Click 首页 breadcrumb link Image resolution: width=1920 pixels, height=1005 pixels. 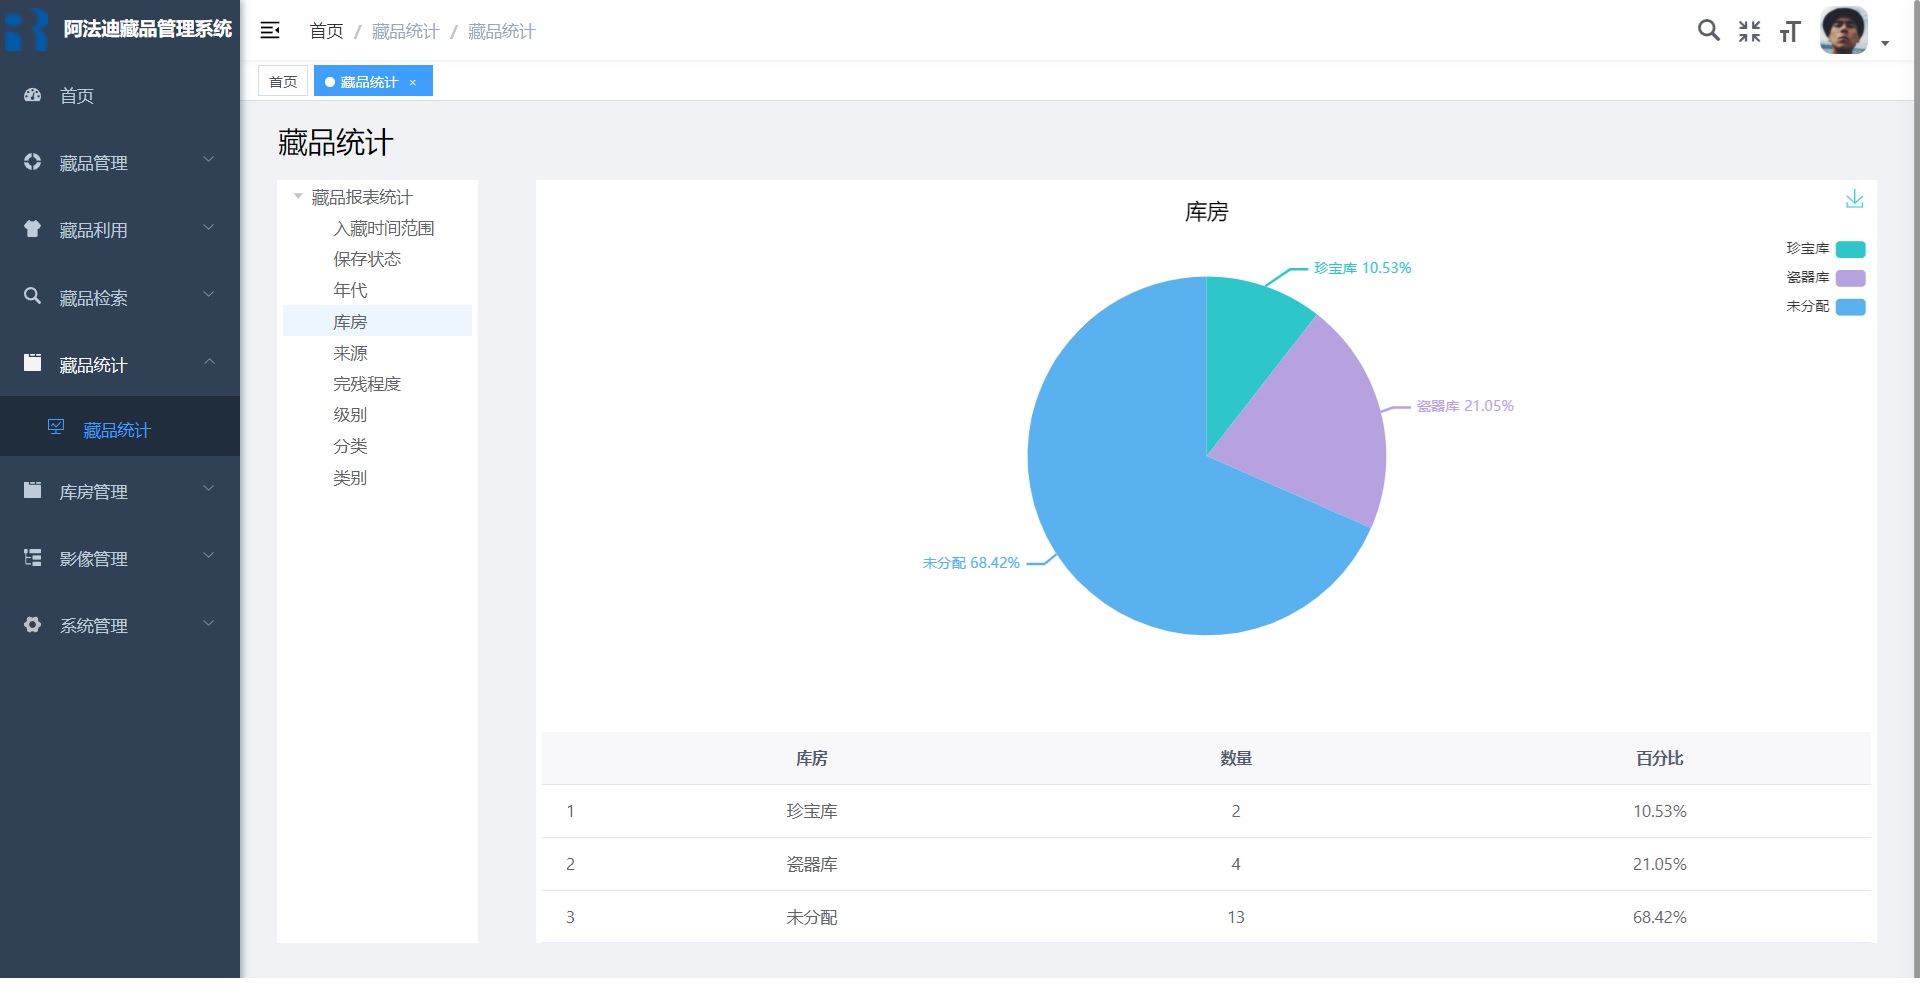click(326, 31)
